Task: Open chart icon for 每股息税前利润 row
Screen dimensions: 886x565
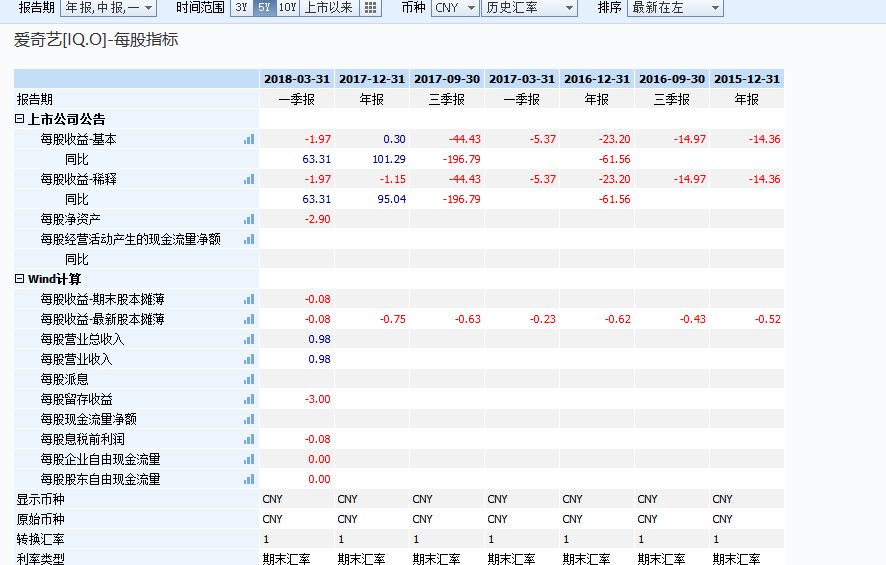Action: coord(249,439)
